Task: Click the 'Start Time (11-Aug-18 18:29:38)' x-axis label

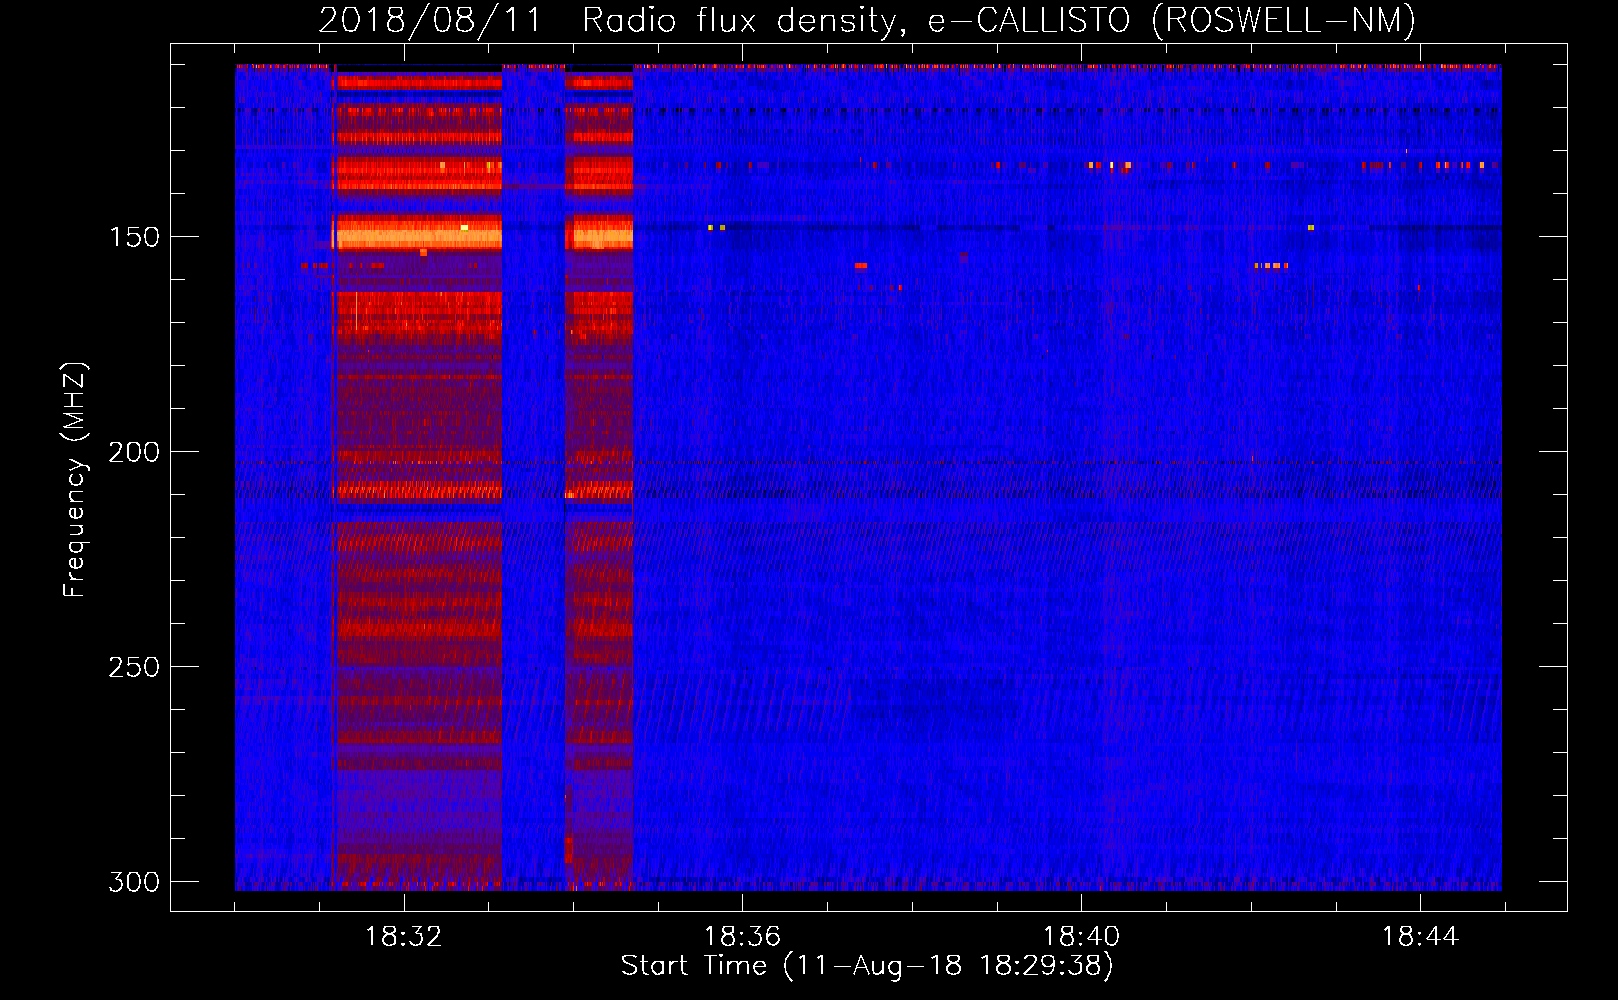Action: click(867, 966)
